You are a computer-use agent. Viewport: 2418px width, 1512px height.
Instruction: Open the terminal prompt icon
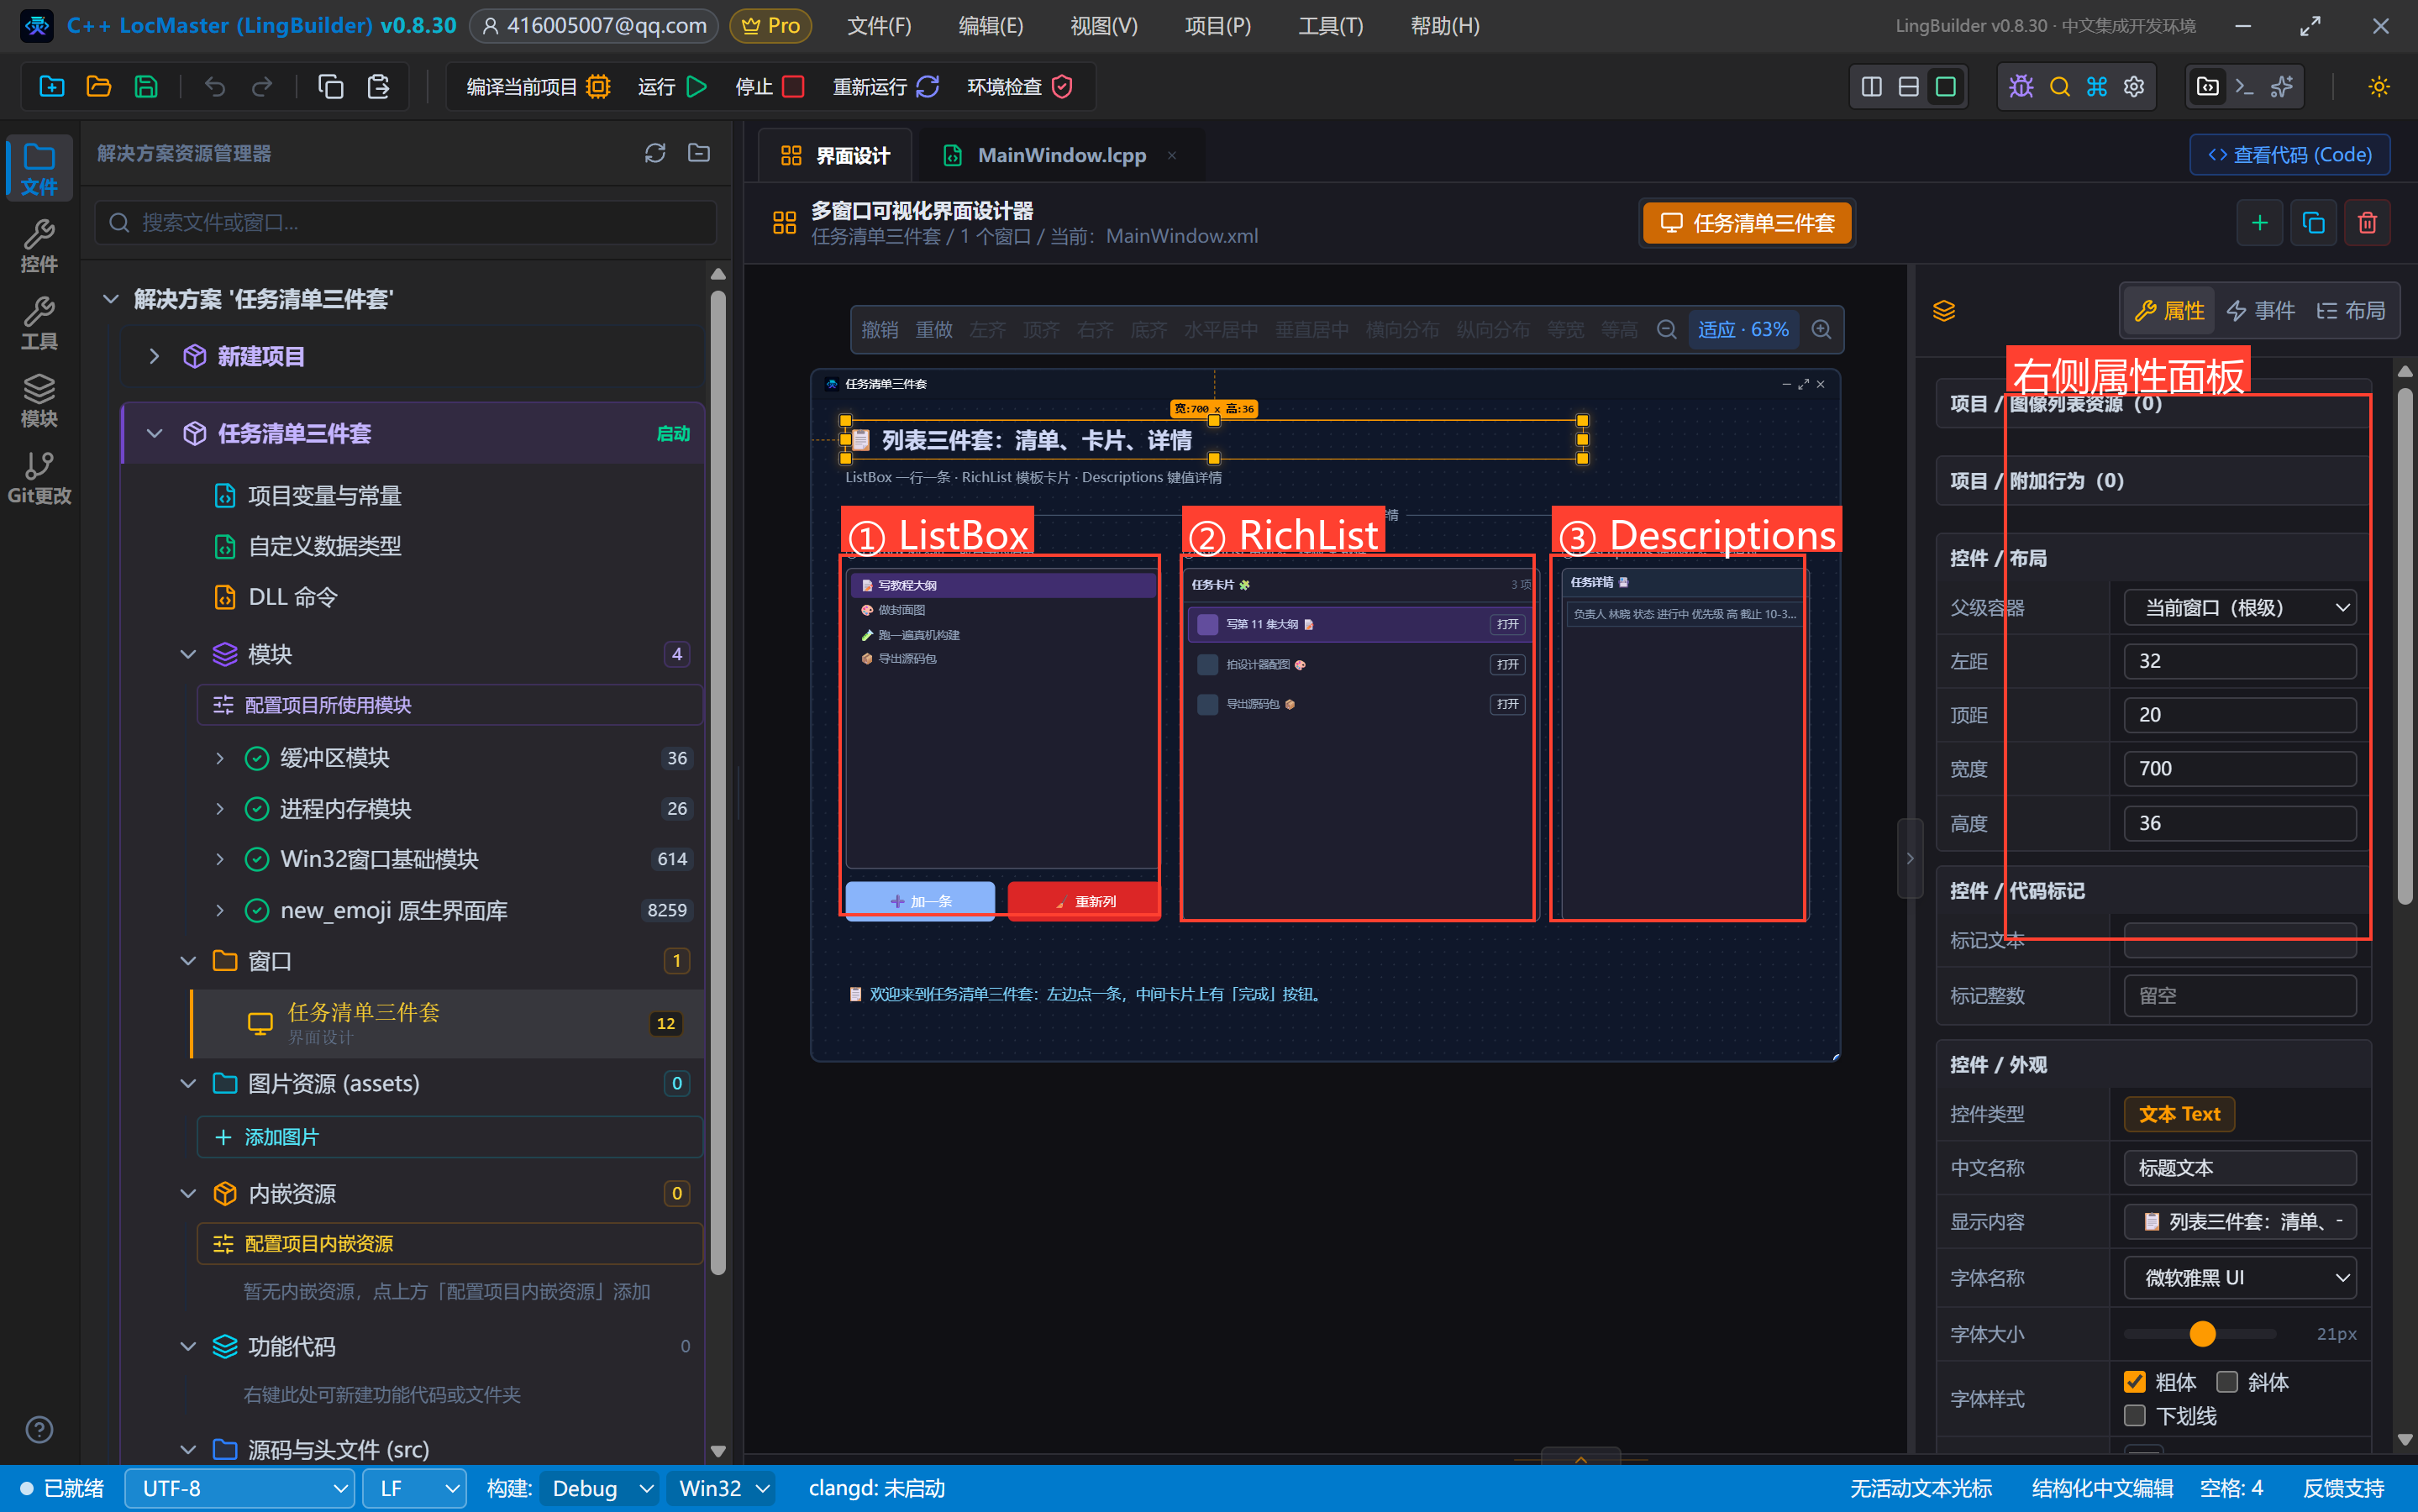tap(2244, 87)
